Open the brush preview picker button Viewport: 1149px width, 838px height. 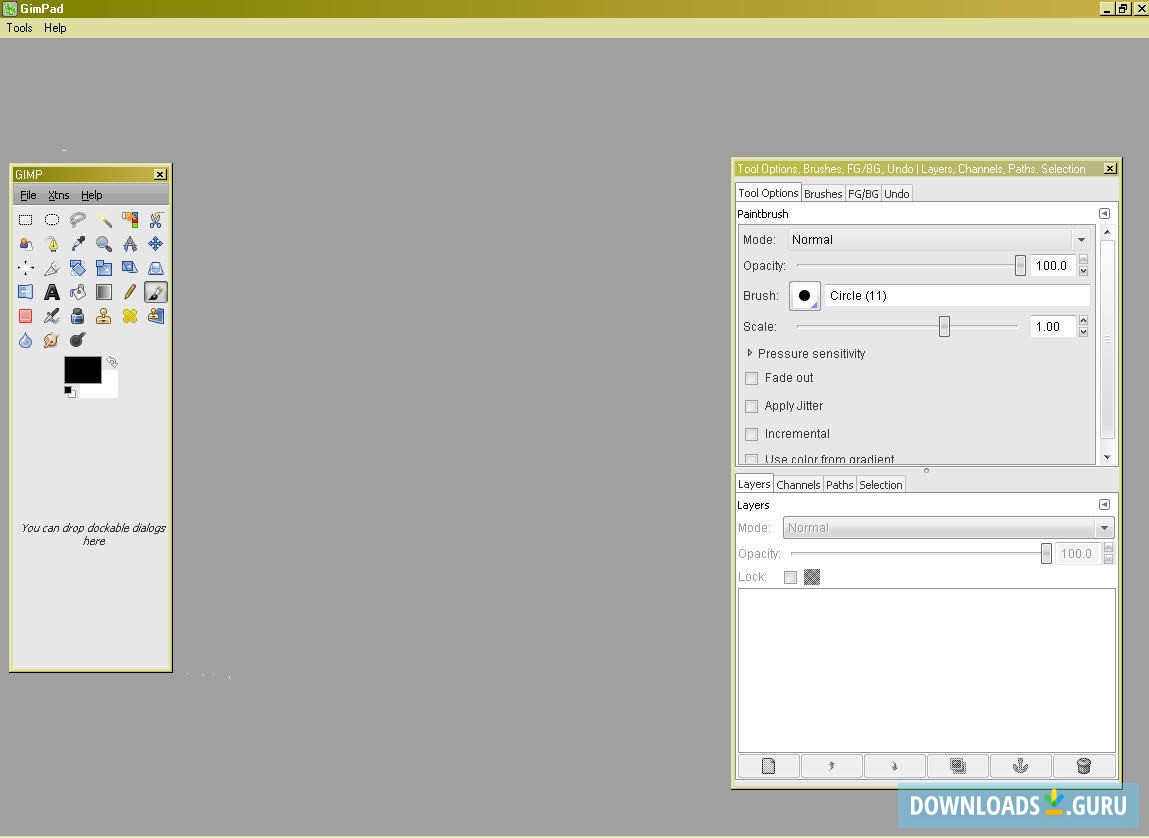click(x=805, y=296)
